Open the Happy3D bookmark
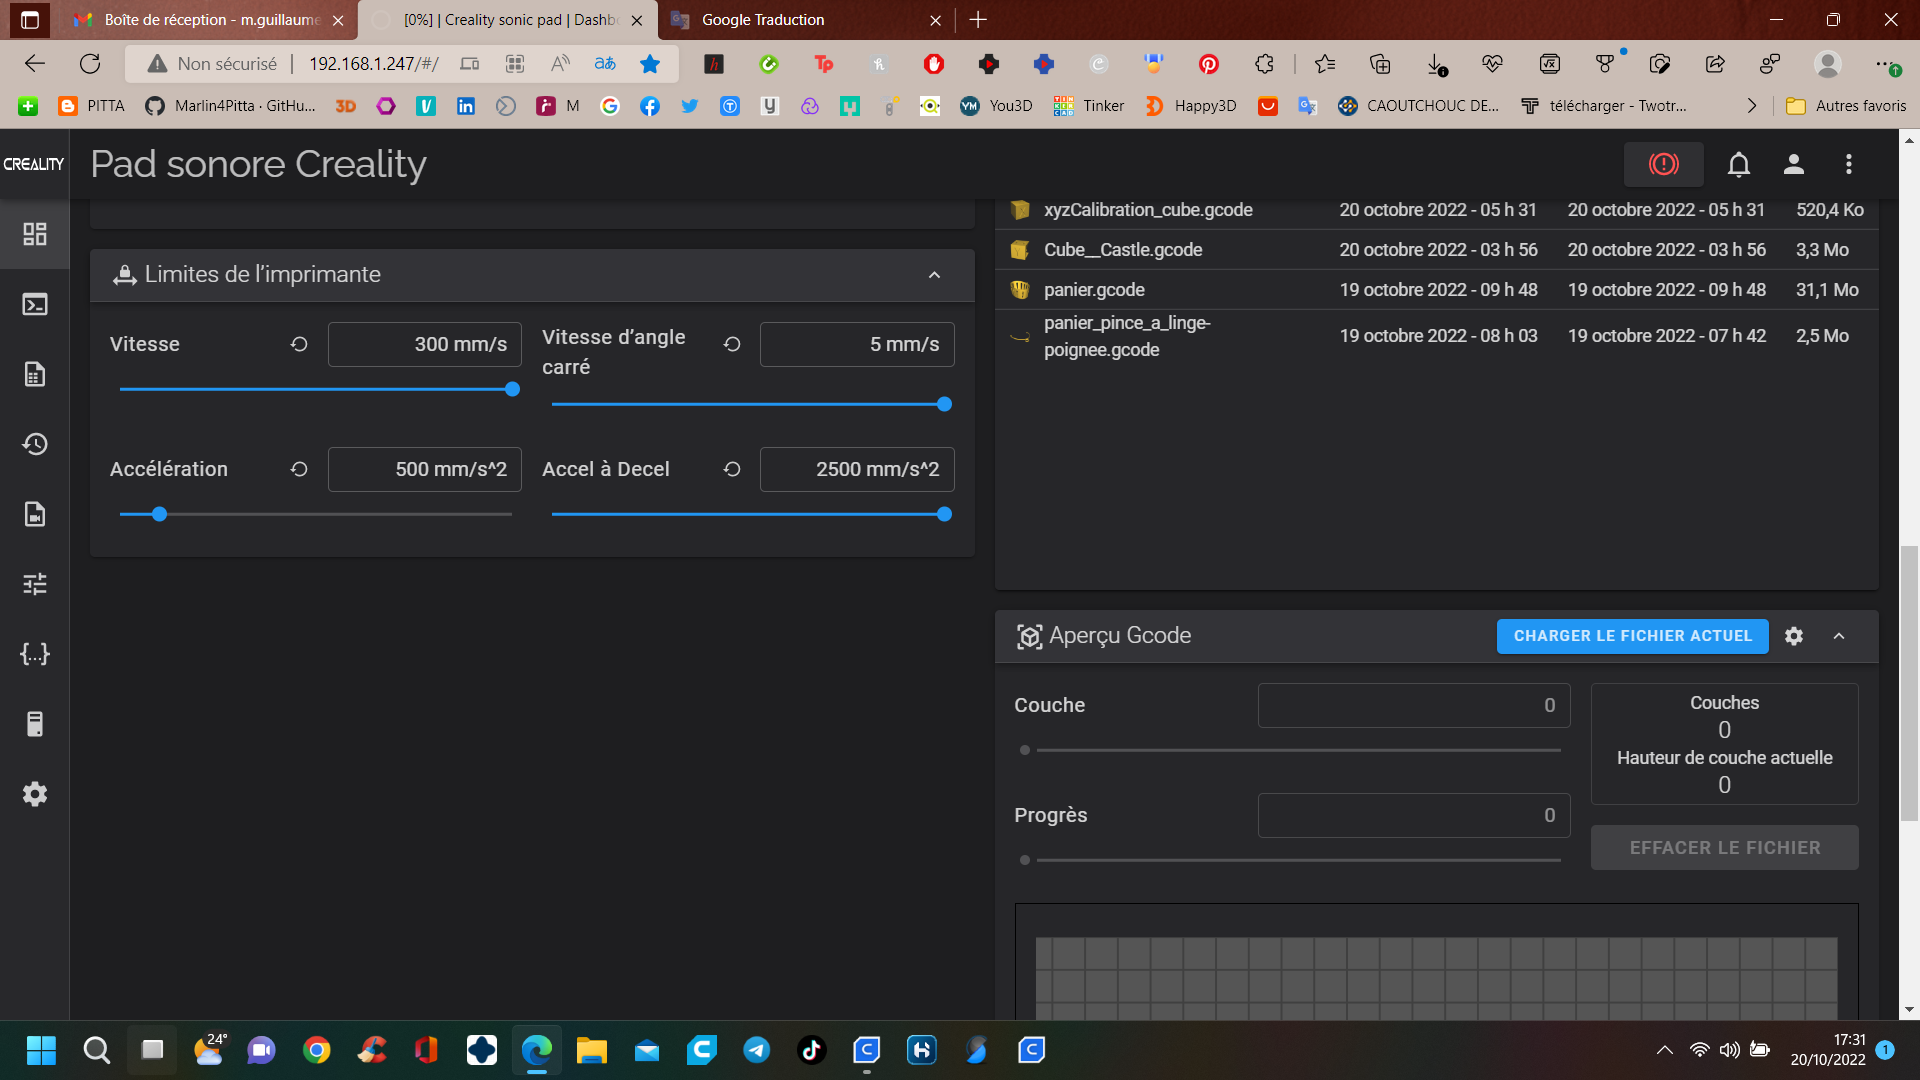The image size is (1920, 1080). coord(1191,106)
